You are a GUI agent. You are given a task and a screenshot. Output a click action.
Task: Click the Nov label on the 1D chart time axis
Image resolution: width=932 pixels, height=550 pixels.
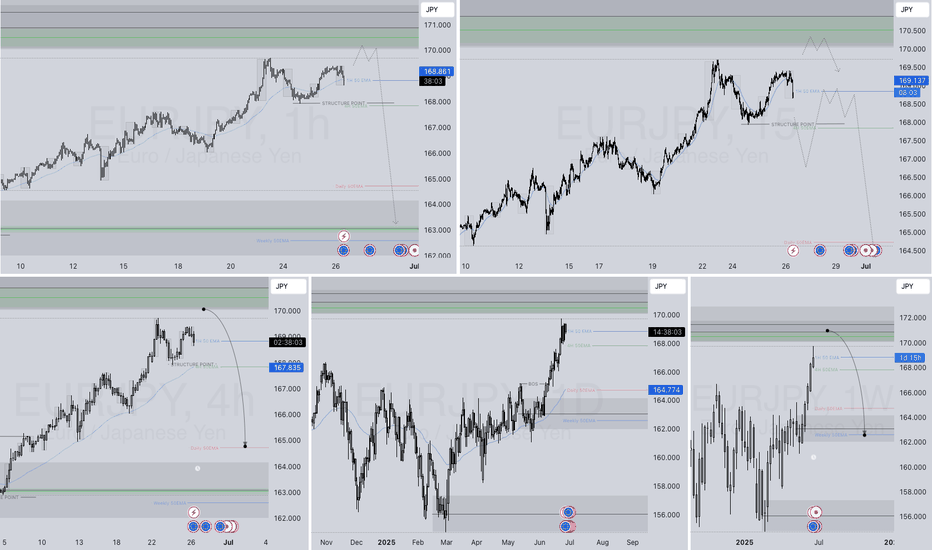click(x=326, y=542)
